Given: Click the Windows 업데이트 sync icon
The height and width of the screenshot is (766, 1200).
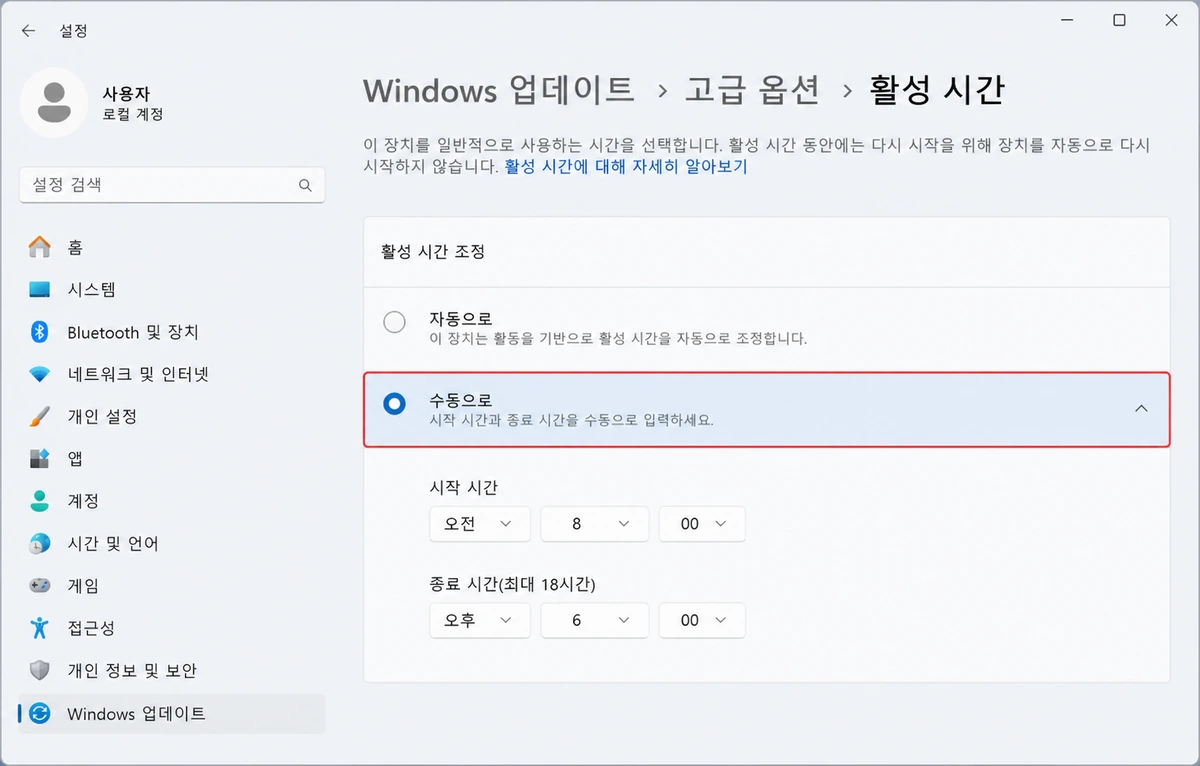Looking at the screenshot, I should [39, 713].
